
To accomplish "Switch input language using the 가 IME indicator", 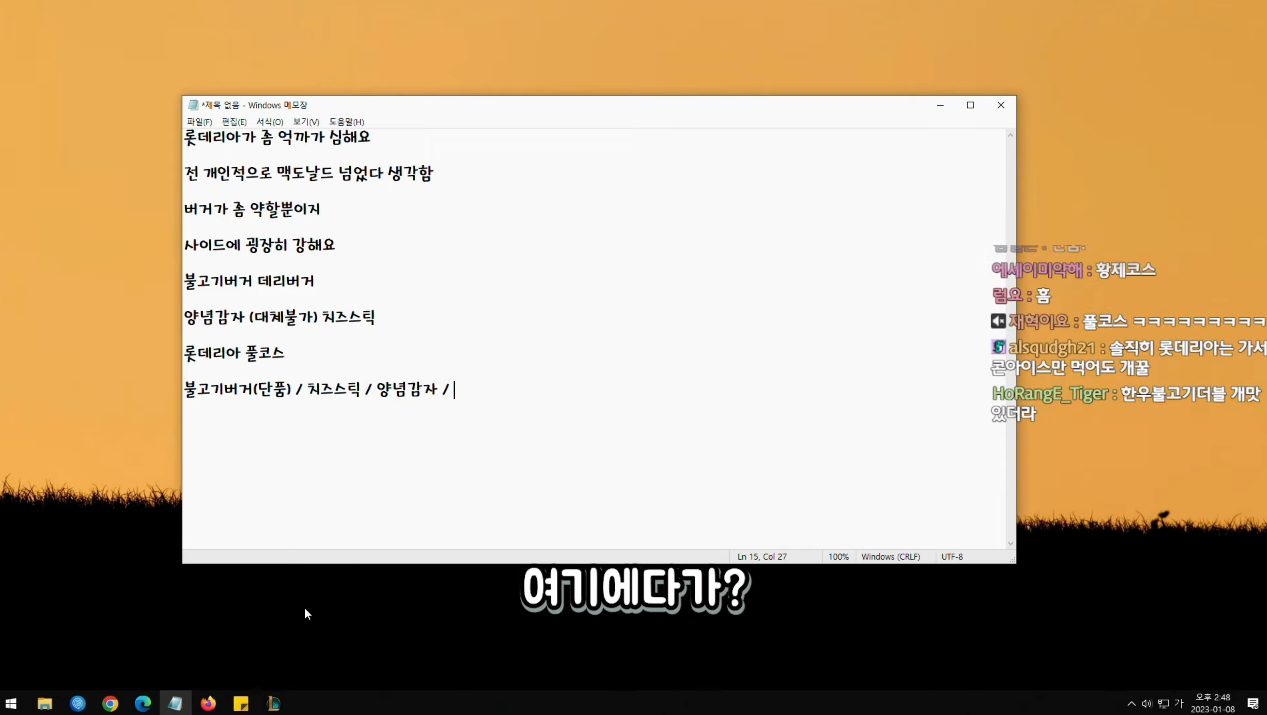I will (1178, 703).
